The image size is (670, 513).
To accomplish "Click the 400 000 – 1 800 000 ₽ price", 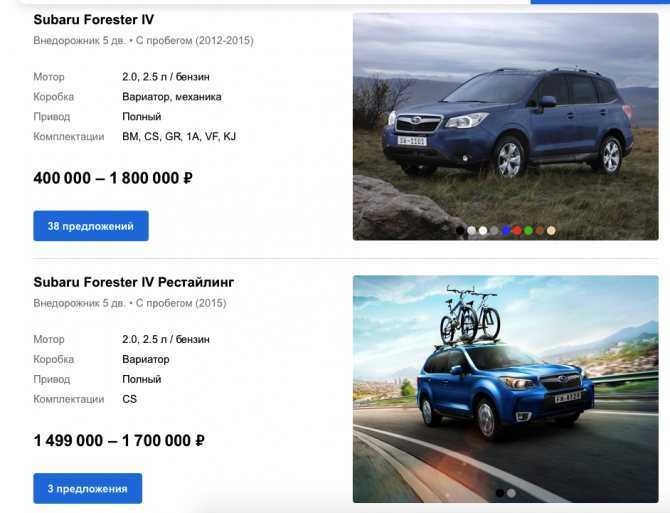I will tap(113, 178).
